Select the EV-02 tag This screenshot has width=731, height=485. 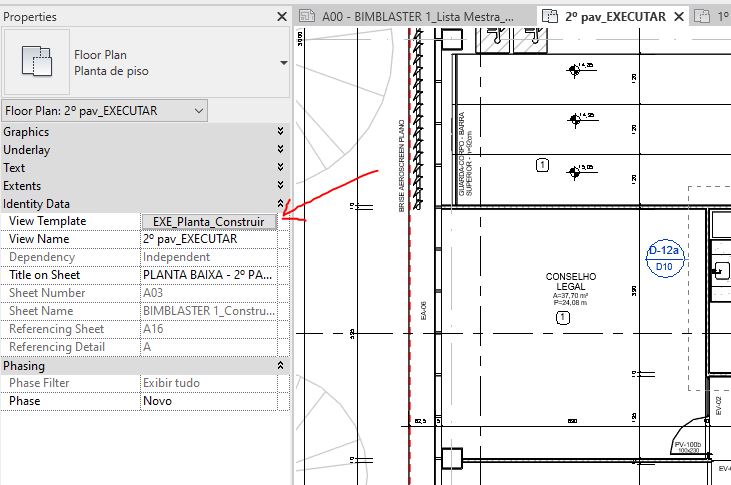pos(718,406)
